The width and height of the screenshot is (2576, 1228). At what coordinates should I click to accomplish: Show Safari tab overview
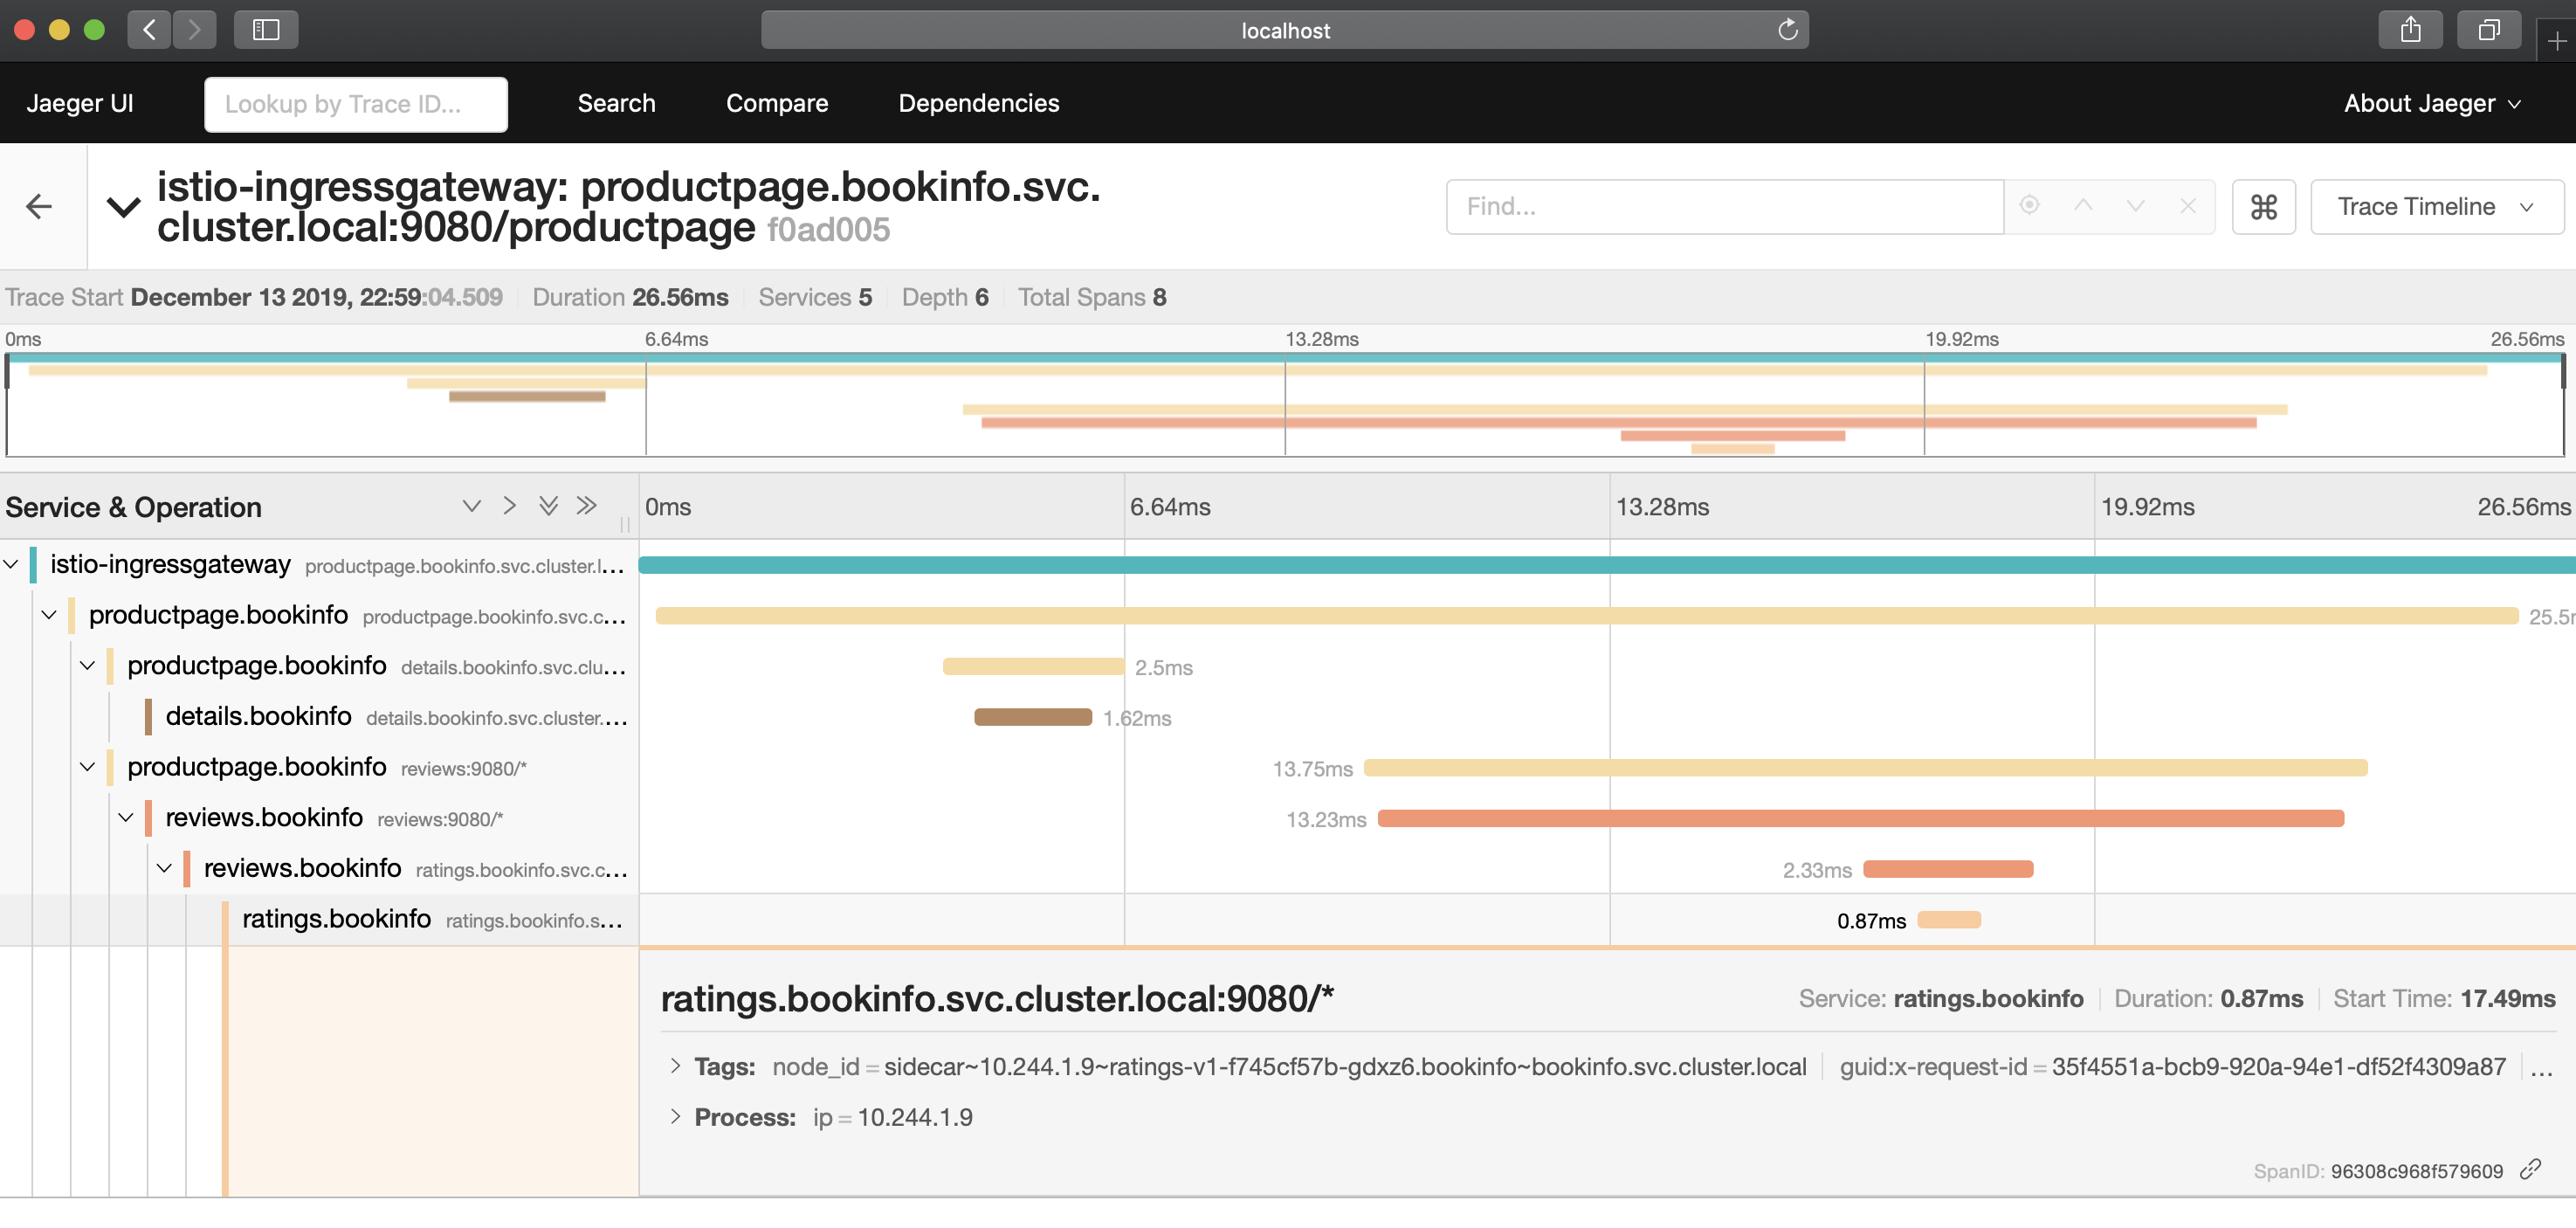2488,30
